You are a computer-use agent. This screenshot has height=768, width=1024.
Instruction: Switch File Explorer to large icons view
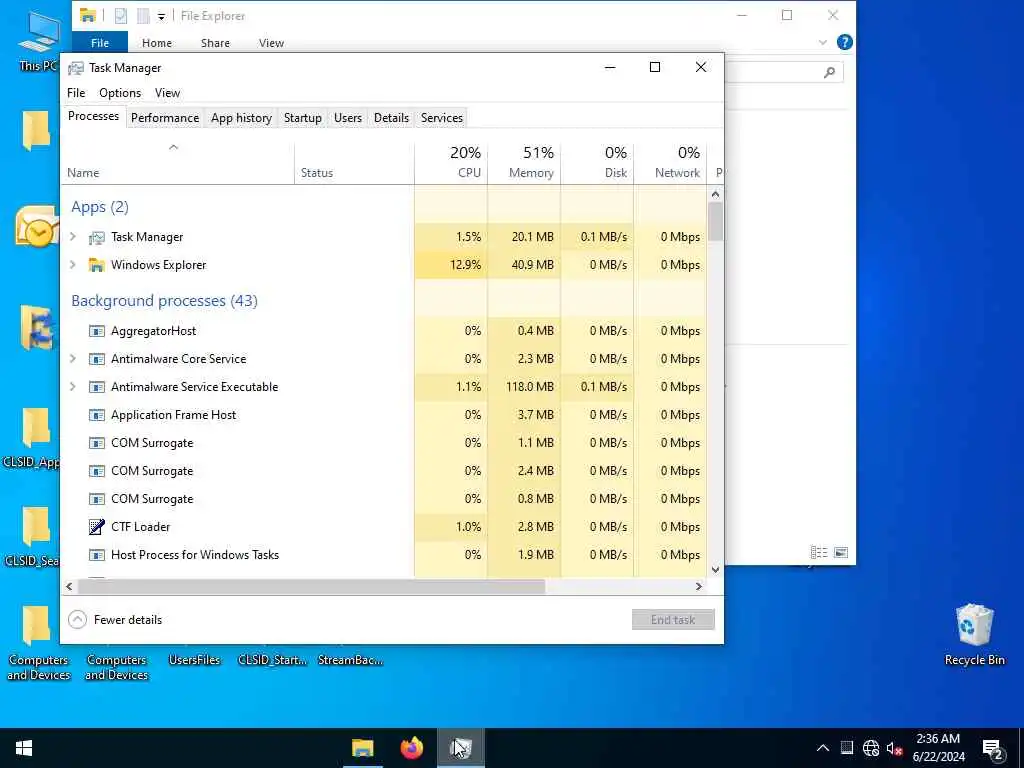[x=841, y=552]
